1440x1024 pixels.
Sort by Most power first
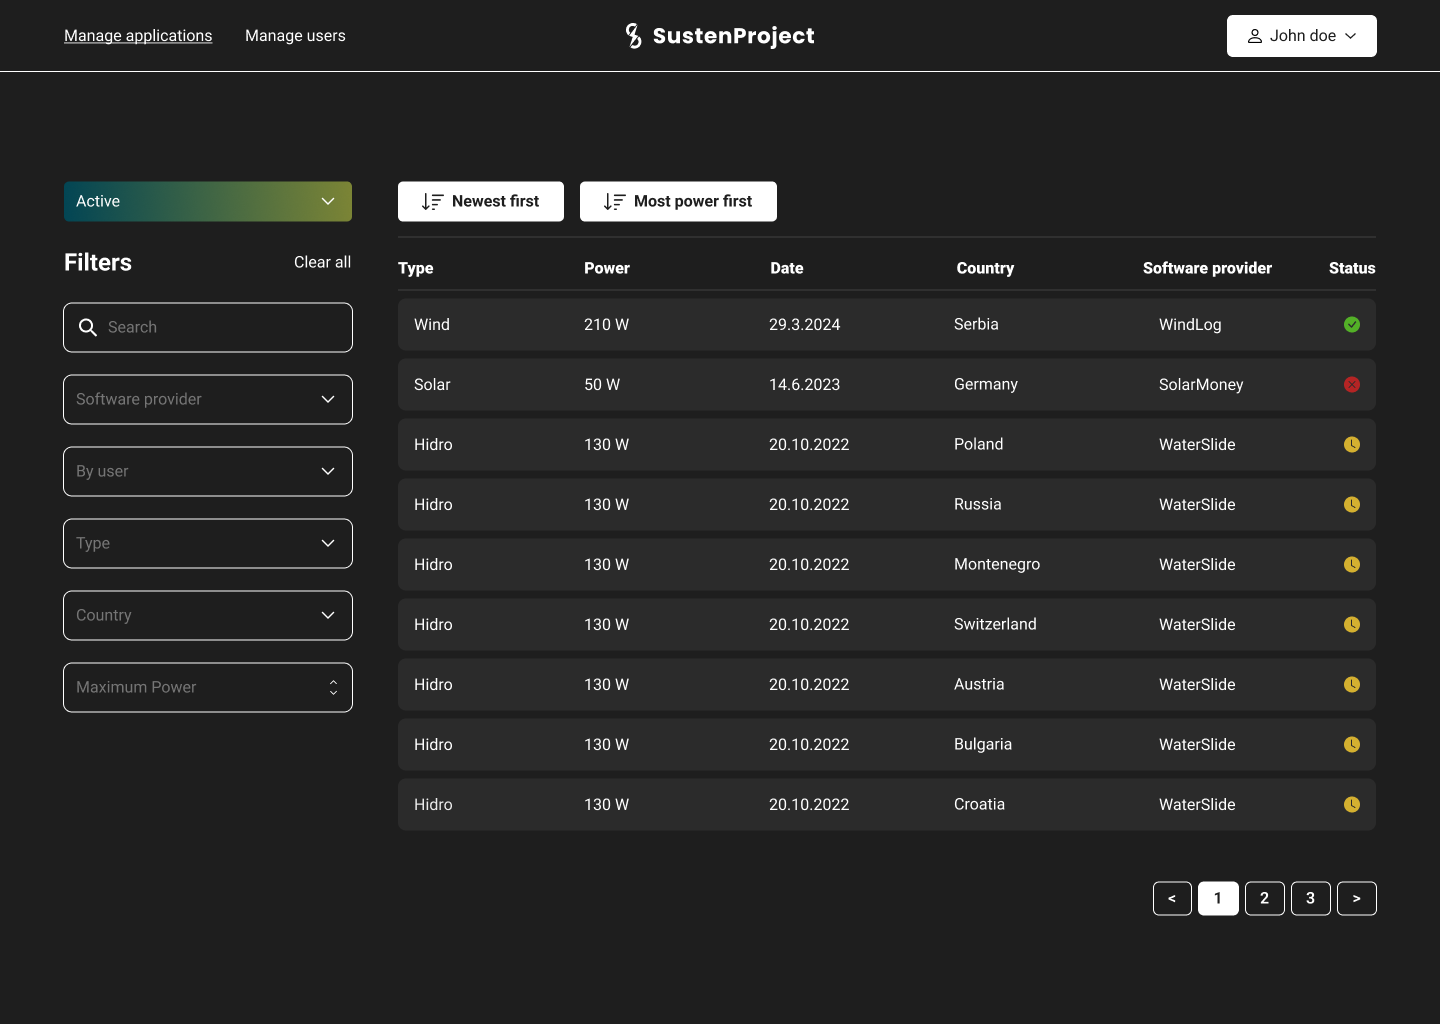point(678,202)
